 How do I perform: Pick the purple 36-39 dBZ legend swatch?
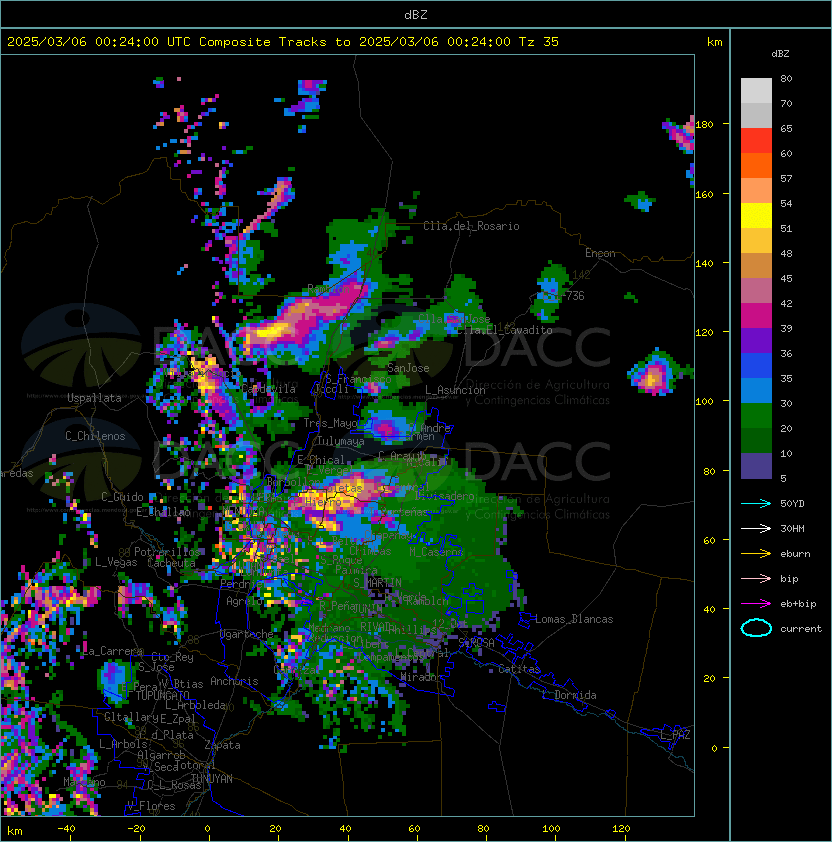(x=756, y=341)
